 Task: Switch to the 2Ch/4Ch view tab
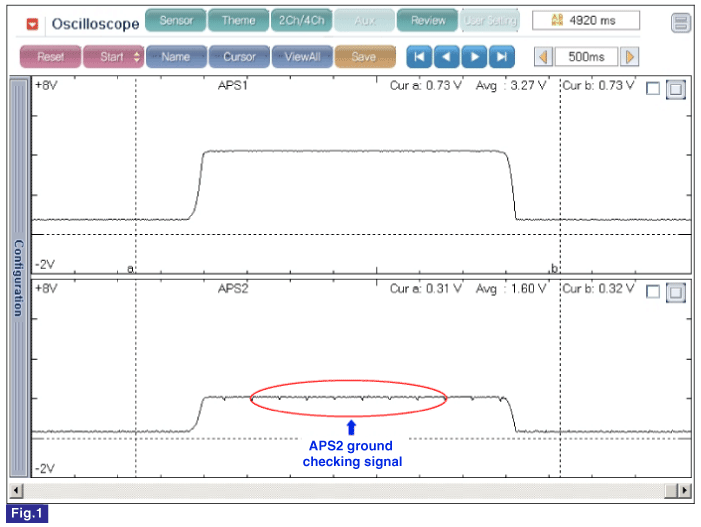tap(301, 21)
